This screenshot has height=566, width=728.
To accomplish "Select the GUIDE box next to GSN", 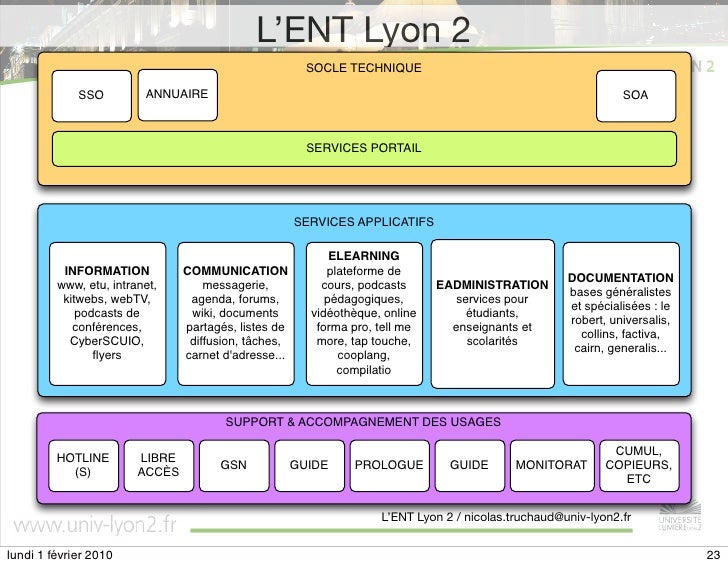I will click(x=309, y=465).
